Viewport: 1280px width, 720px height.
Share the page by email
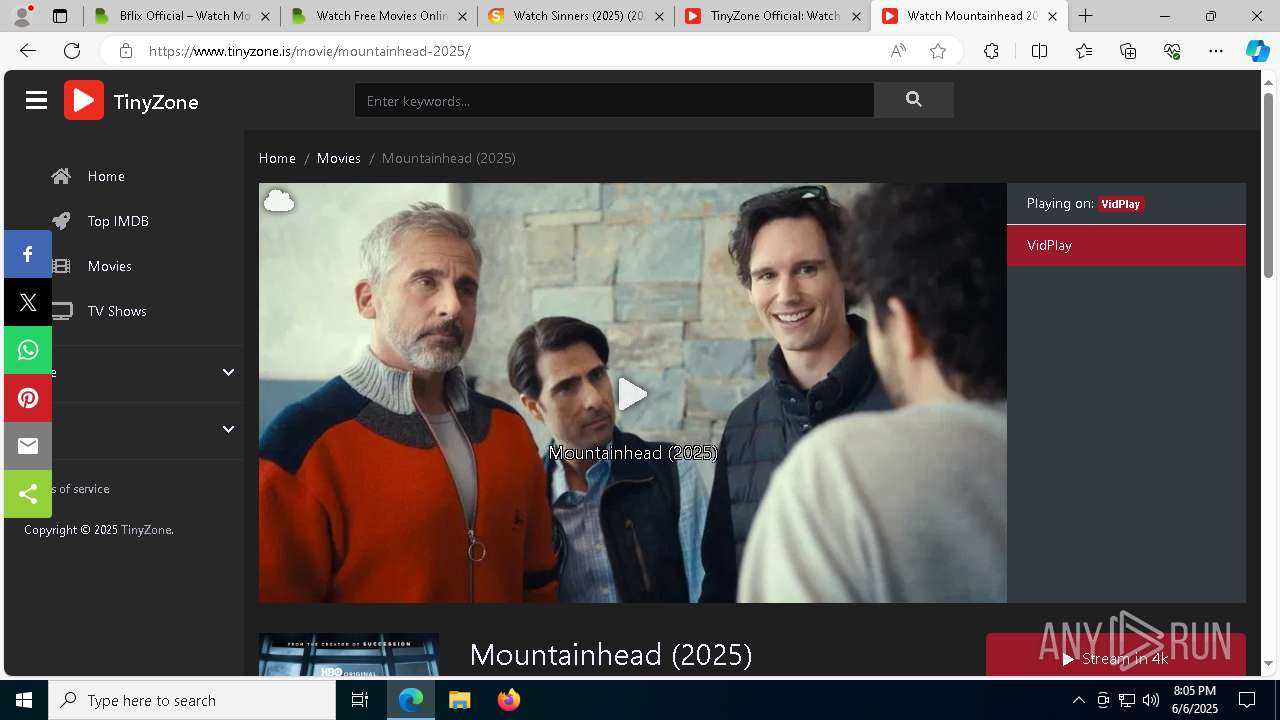coord(28,446)
